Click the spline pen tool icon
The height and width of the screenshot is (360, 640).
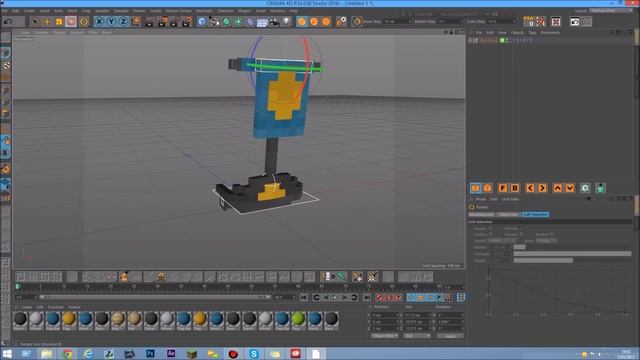pyautogui.click(x=214, y=22)
